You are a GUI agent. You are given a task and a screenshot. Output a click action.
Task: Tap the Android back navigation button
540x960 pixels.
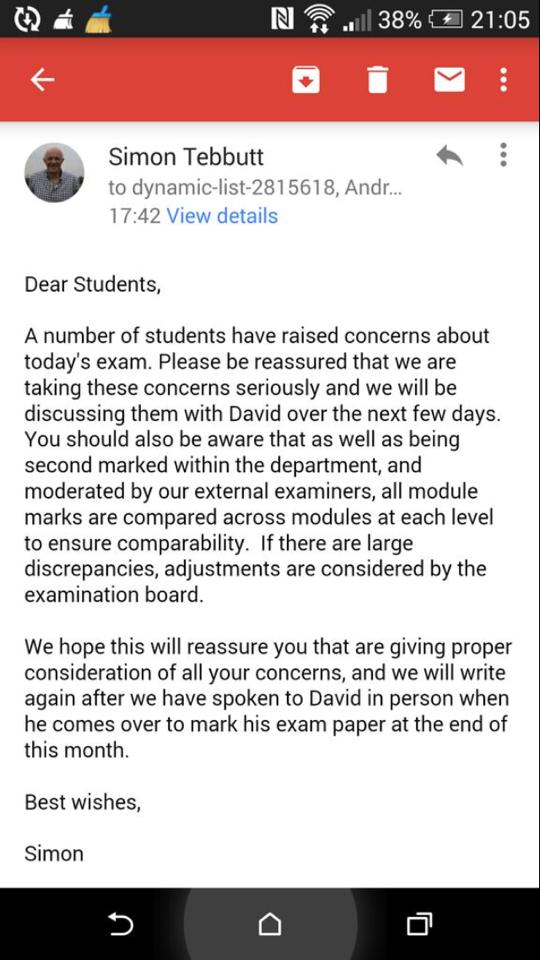tap(121, 923)
